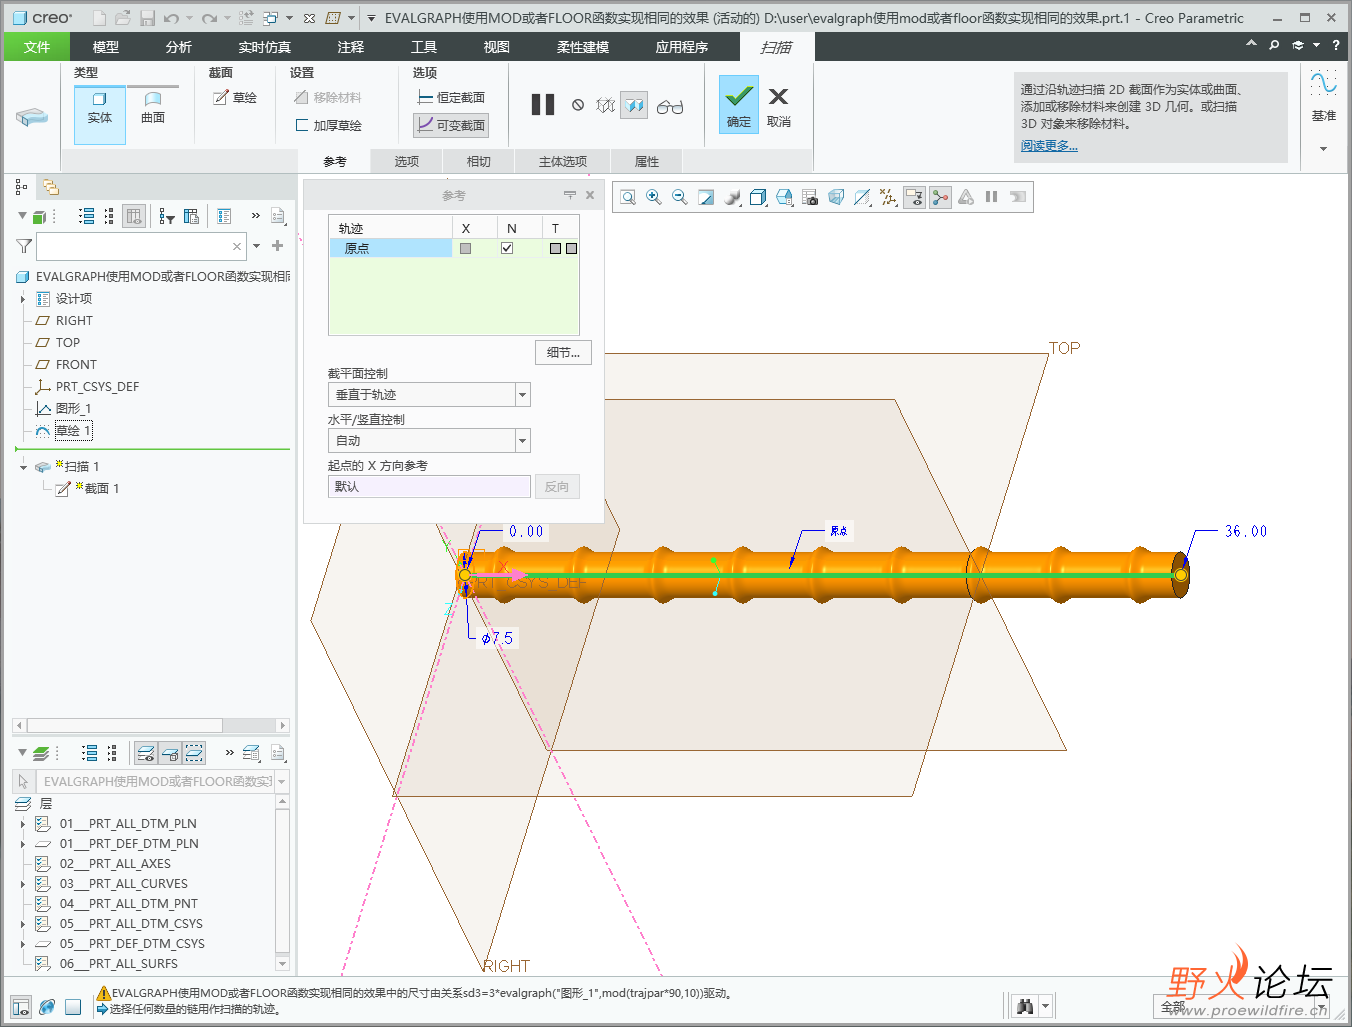Pause the feature with the pause icon
The height and width of the screenshot is (1027, 1352).
(x=543, y=105)
